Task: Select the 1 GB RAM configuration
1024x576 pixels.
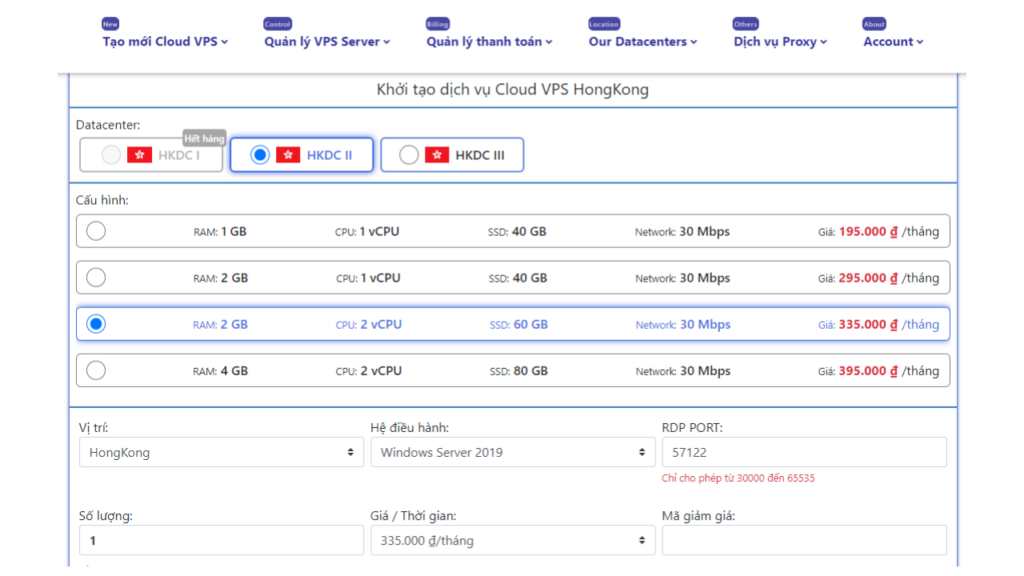Action: (96, 231)
